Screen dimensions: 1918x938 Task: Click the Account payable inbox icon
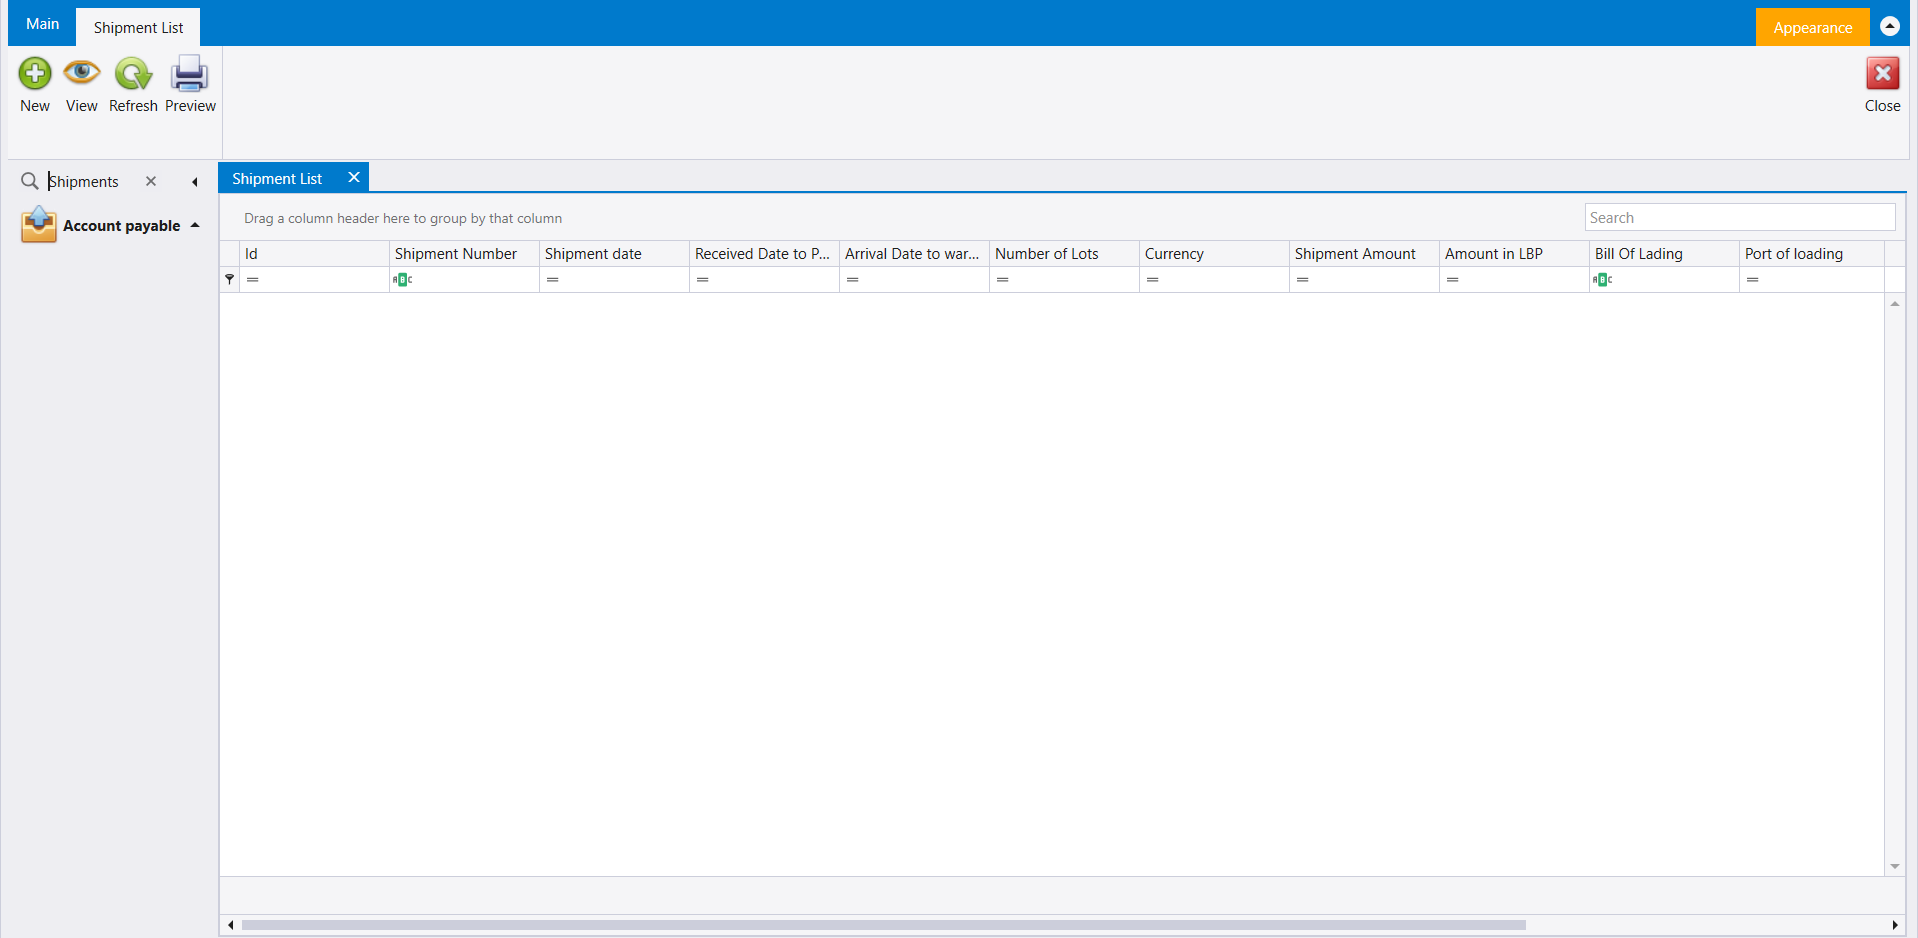point(38,224)
